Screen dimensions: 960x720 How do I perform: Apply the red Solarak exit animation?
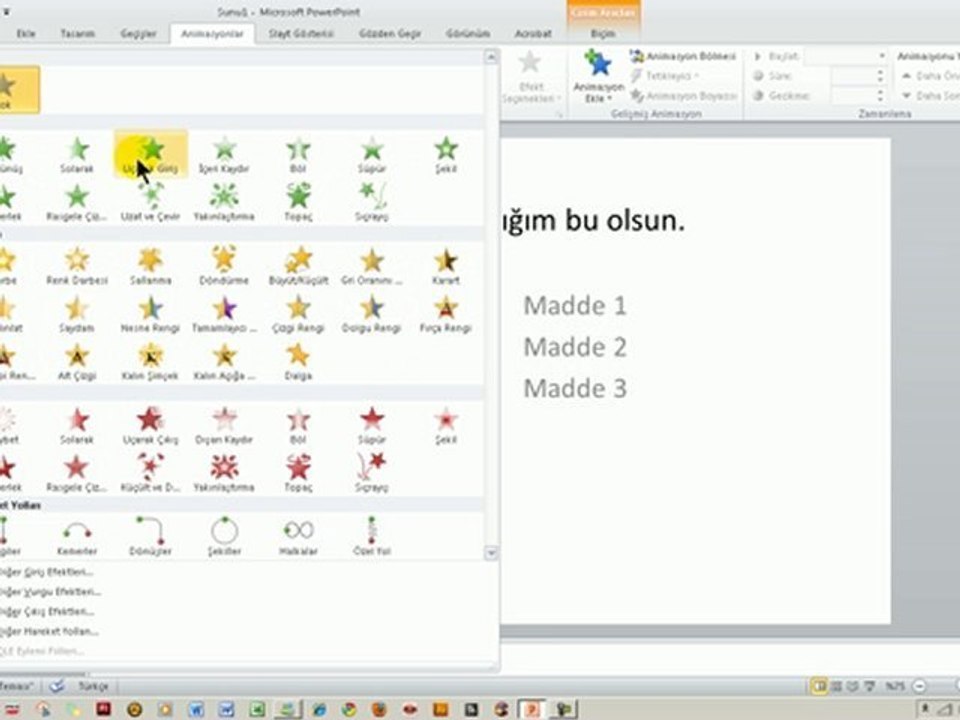point(77,426)
